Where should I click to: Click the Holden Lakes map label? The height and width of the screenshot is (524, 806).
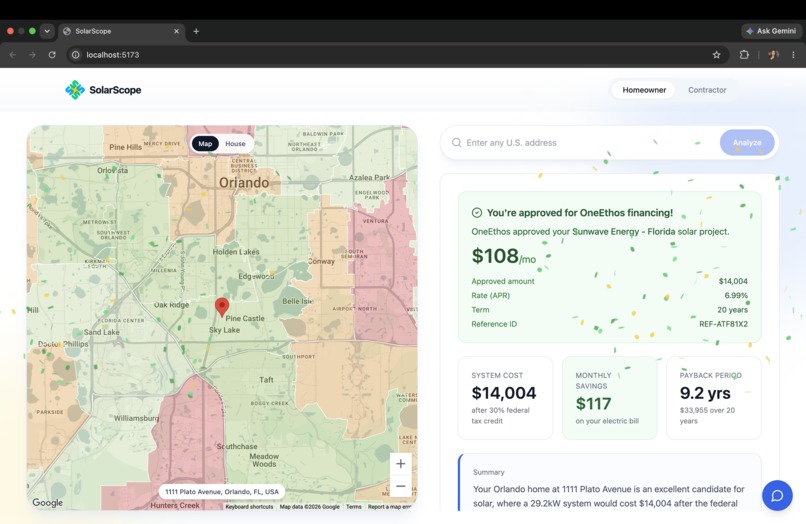(236, 252)
